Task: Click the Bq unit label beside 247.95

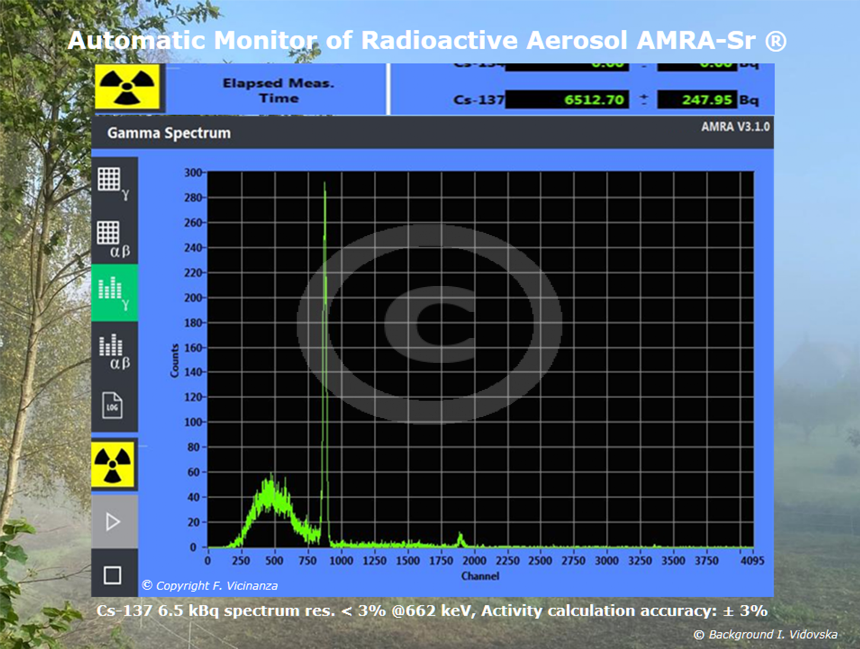Action: click(749, 100)
